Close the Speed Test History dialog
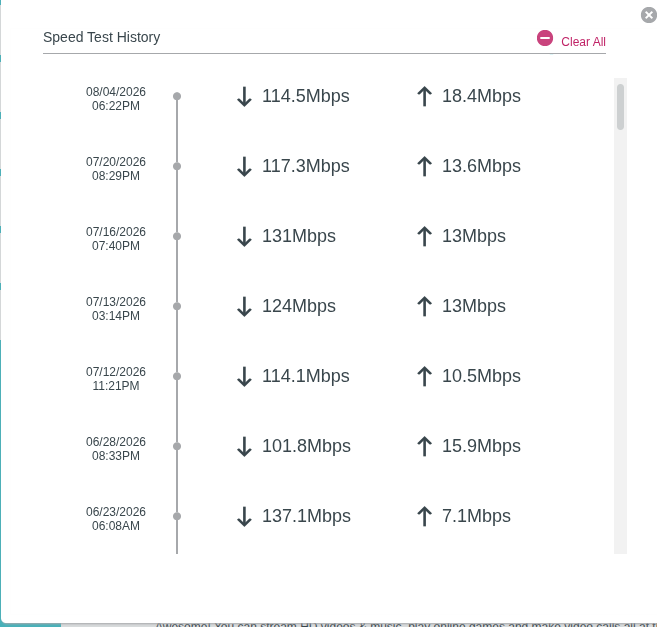Image resolution: width=657 pixels, height=627 pixels. 649,15
